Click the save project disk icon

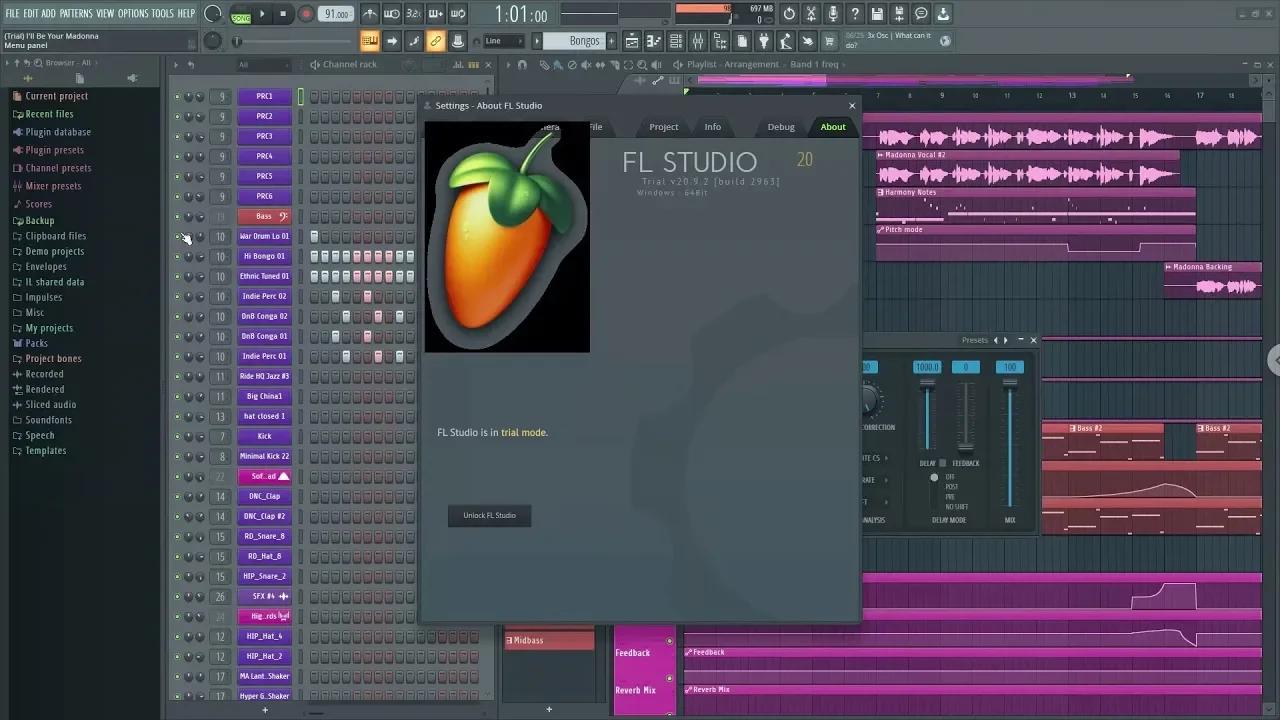tap(878, 13)
